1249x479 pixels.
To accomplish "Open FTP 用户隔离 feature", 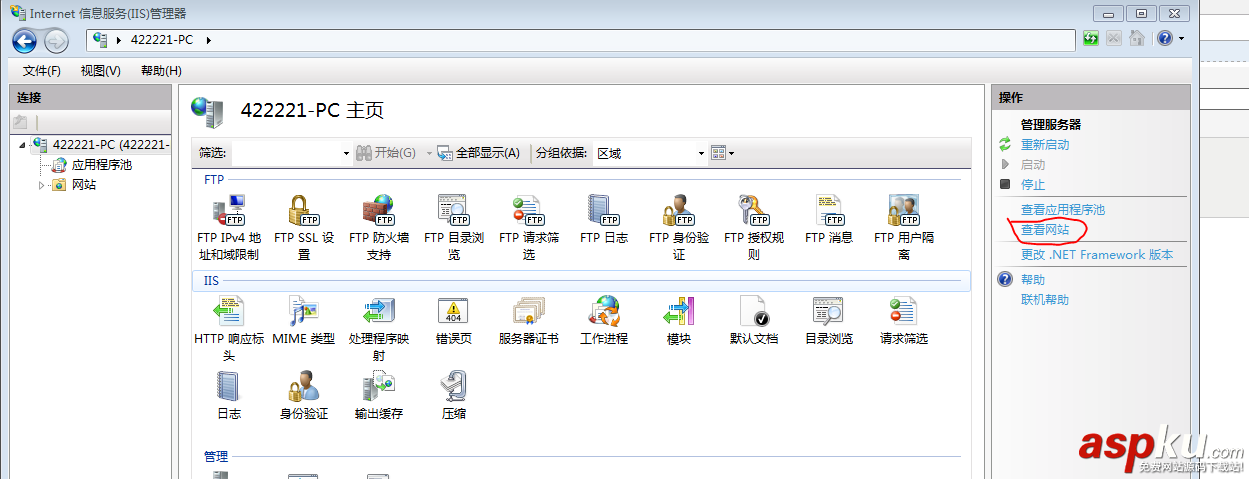I will click(x=904, y=228).
